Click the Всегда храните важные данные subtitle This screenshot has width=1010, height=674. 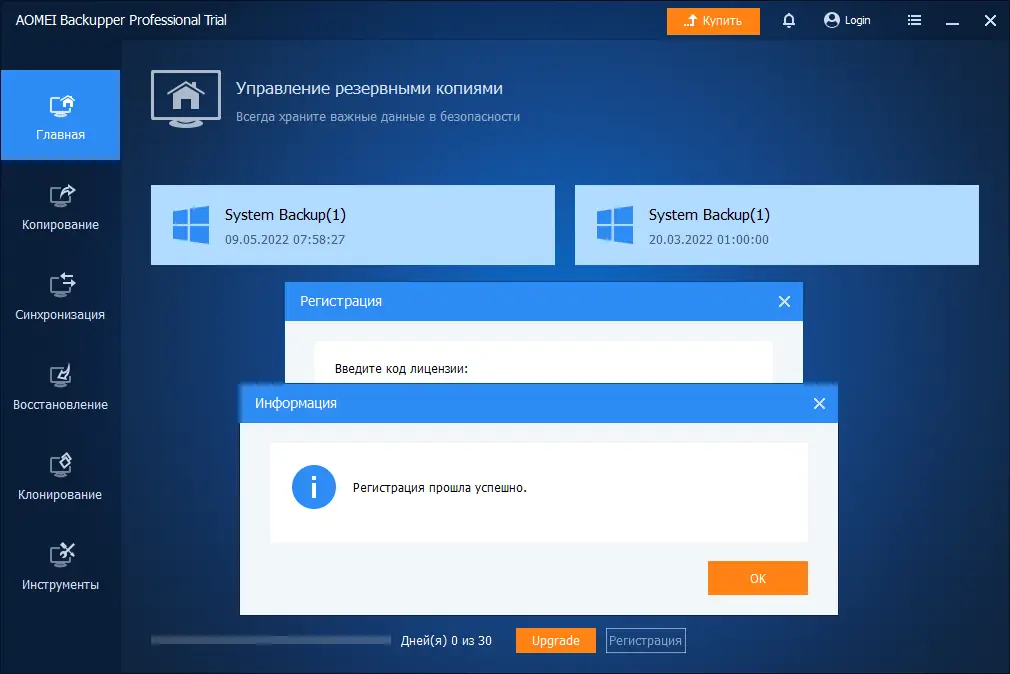click(x=377, y=117)
